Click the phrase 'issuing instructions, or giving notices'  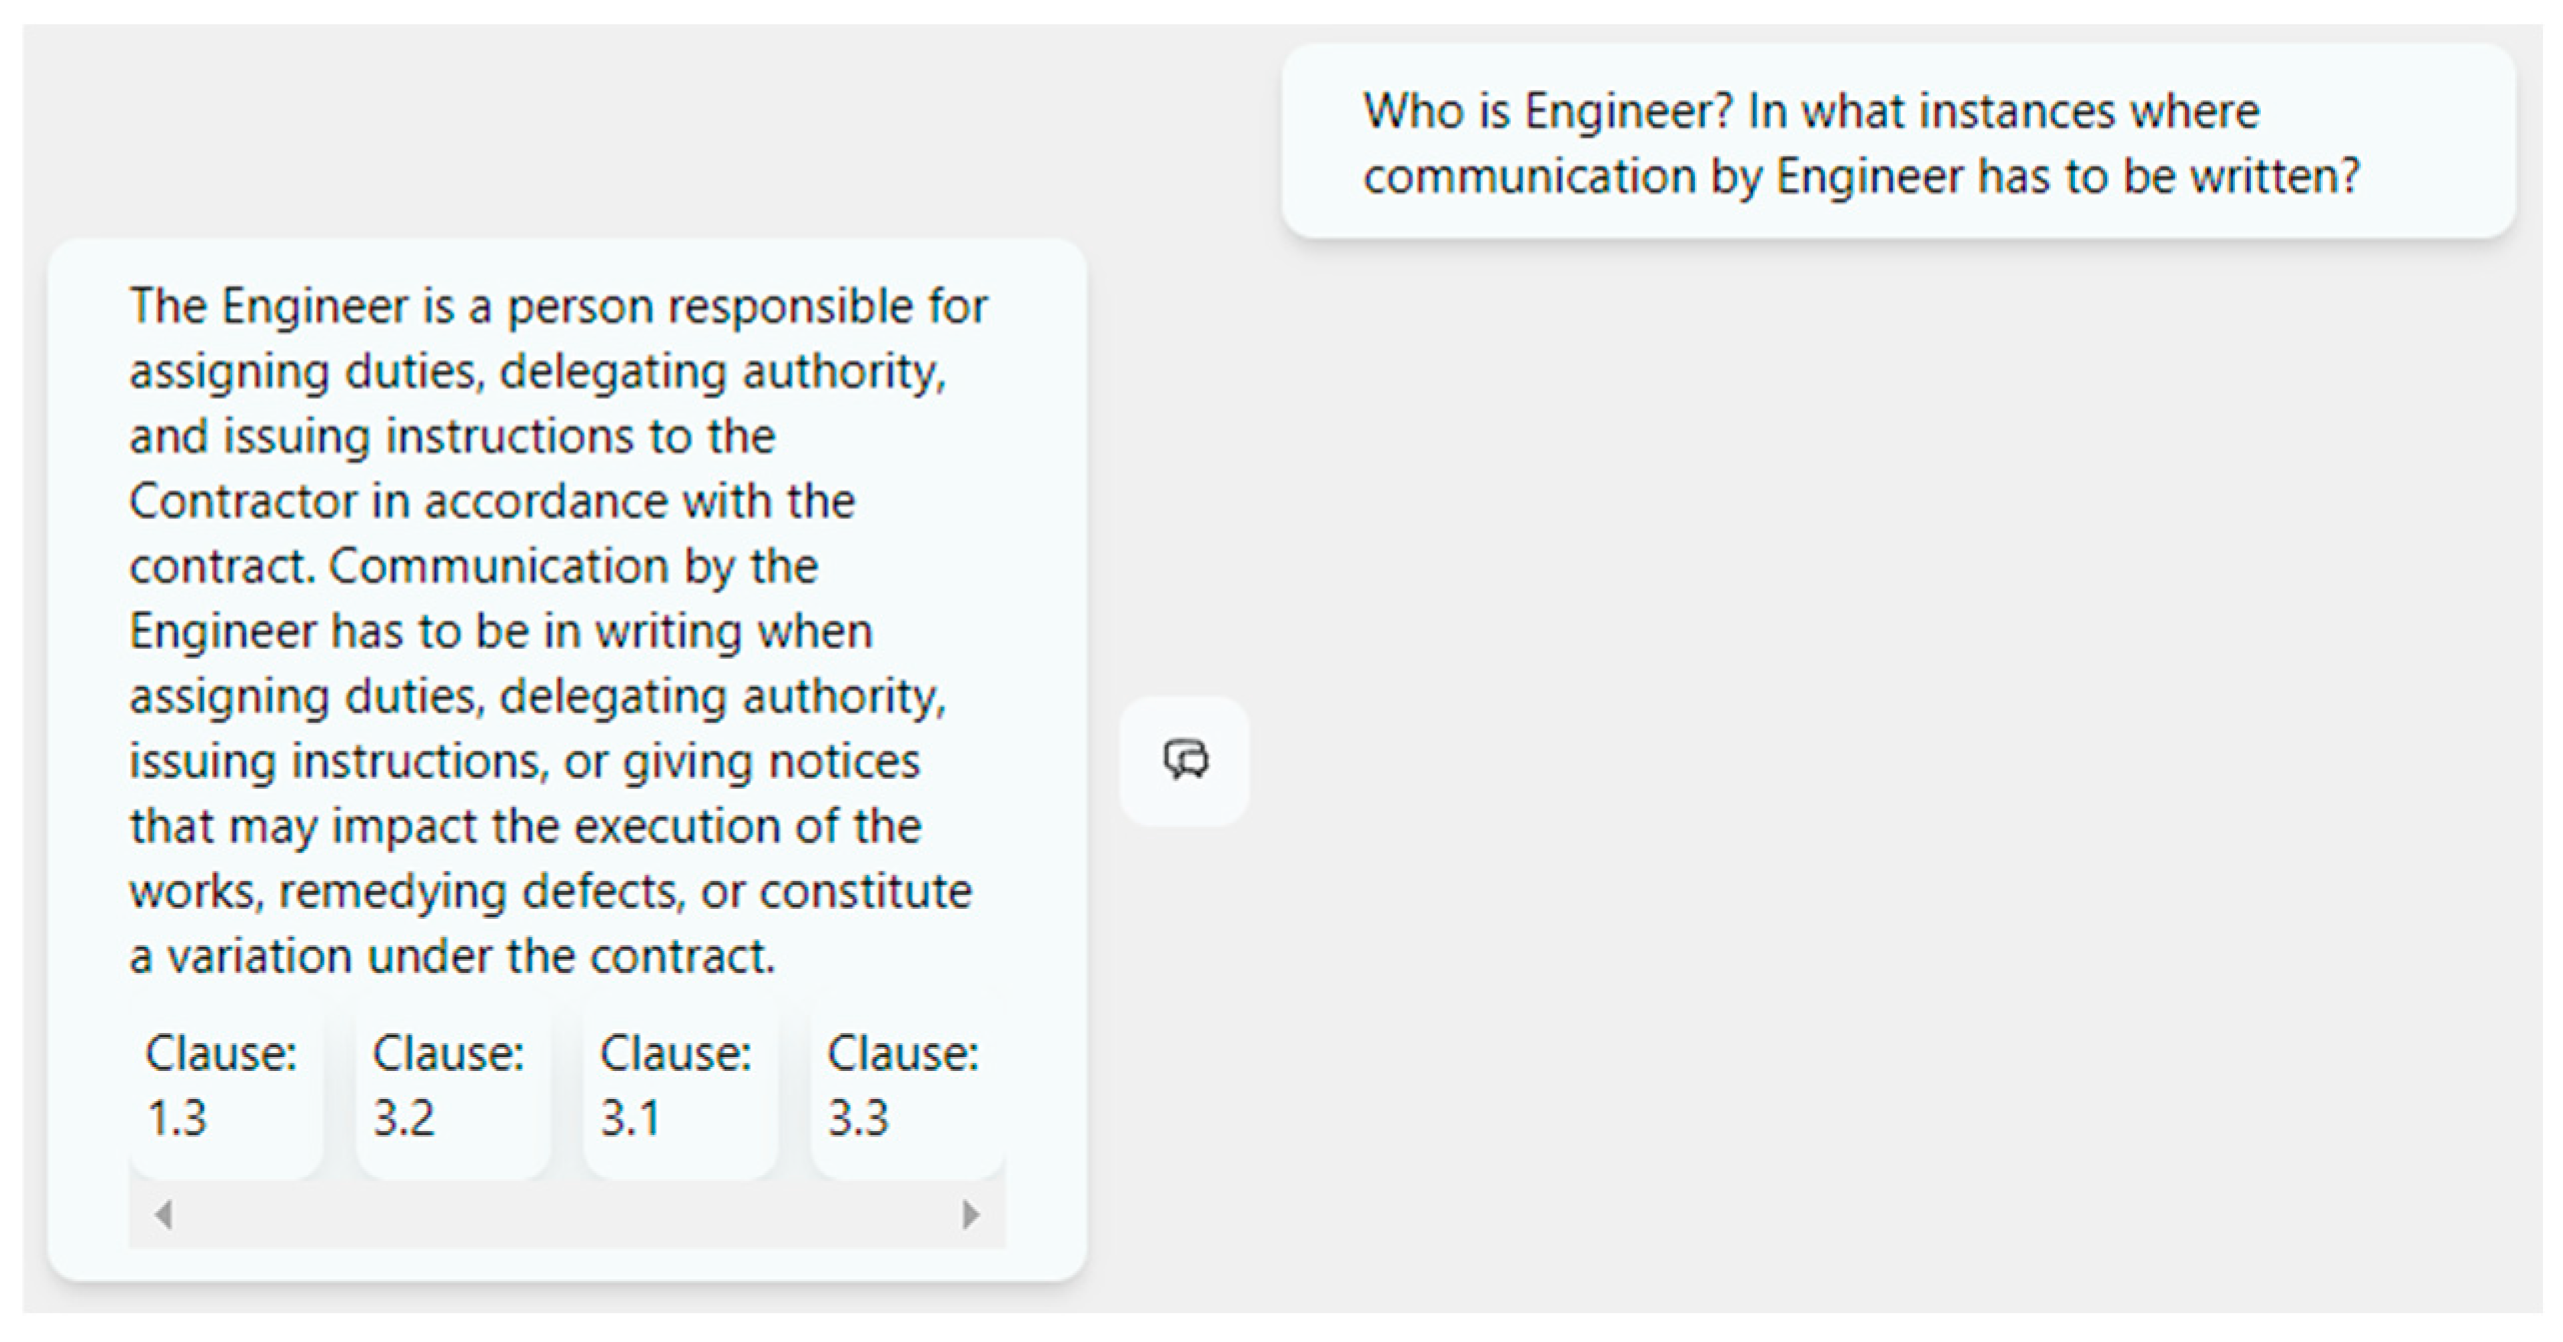pyautogui.click(x=524, y=761)
